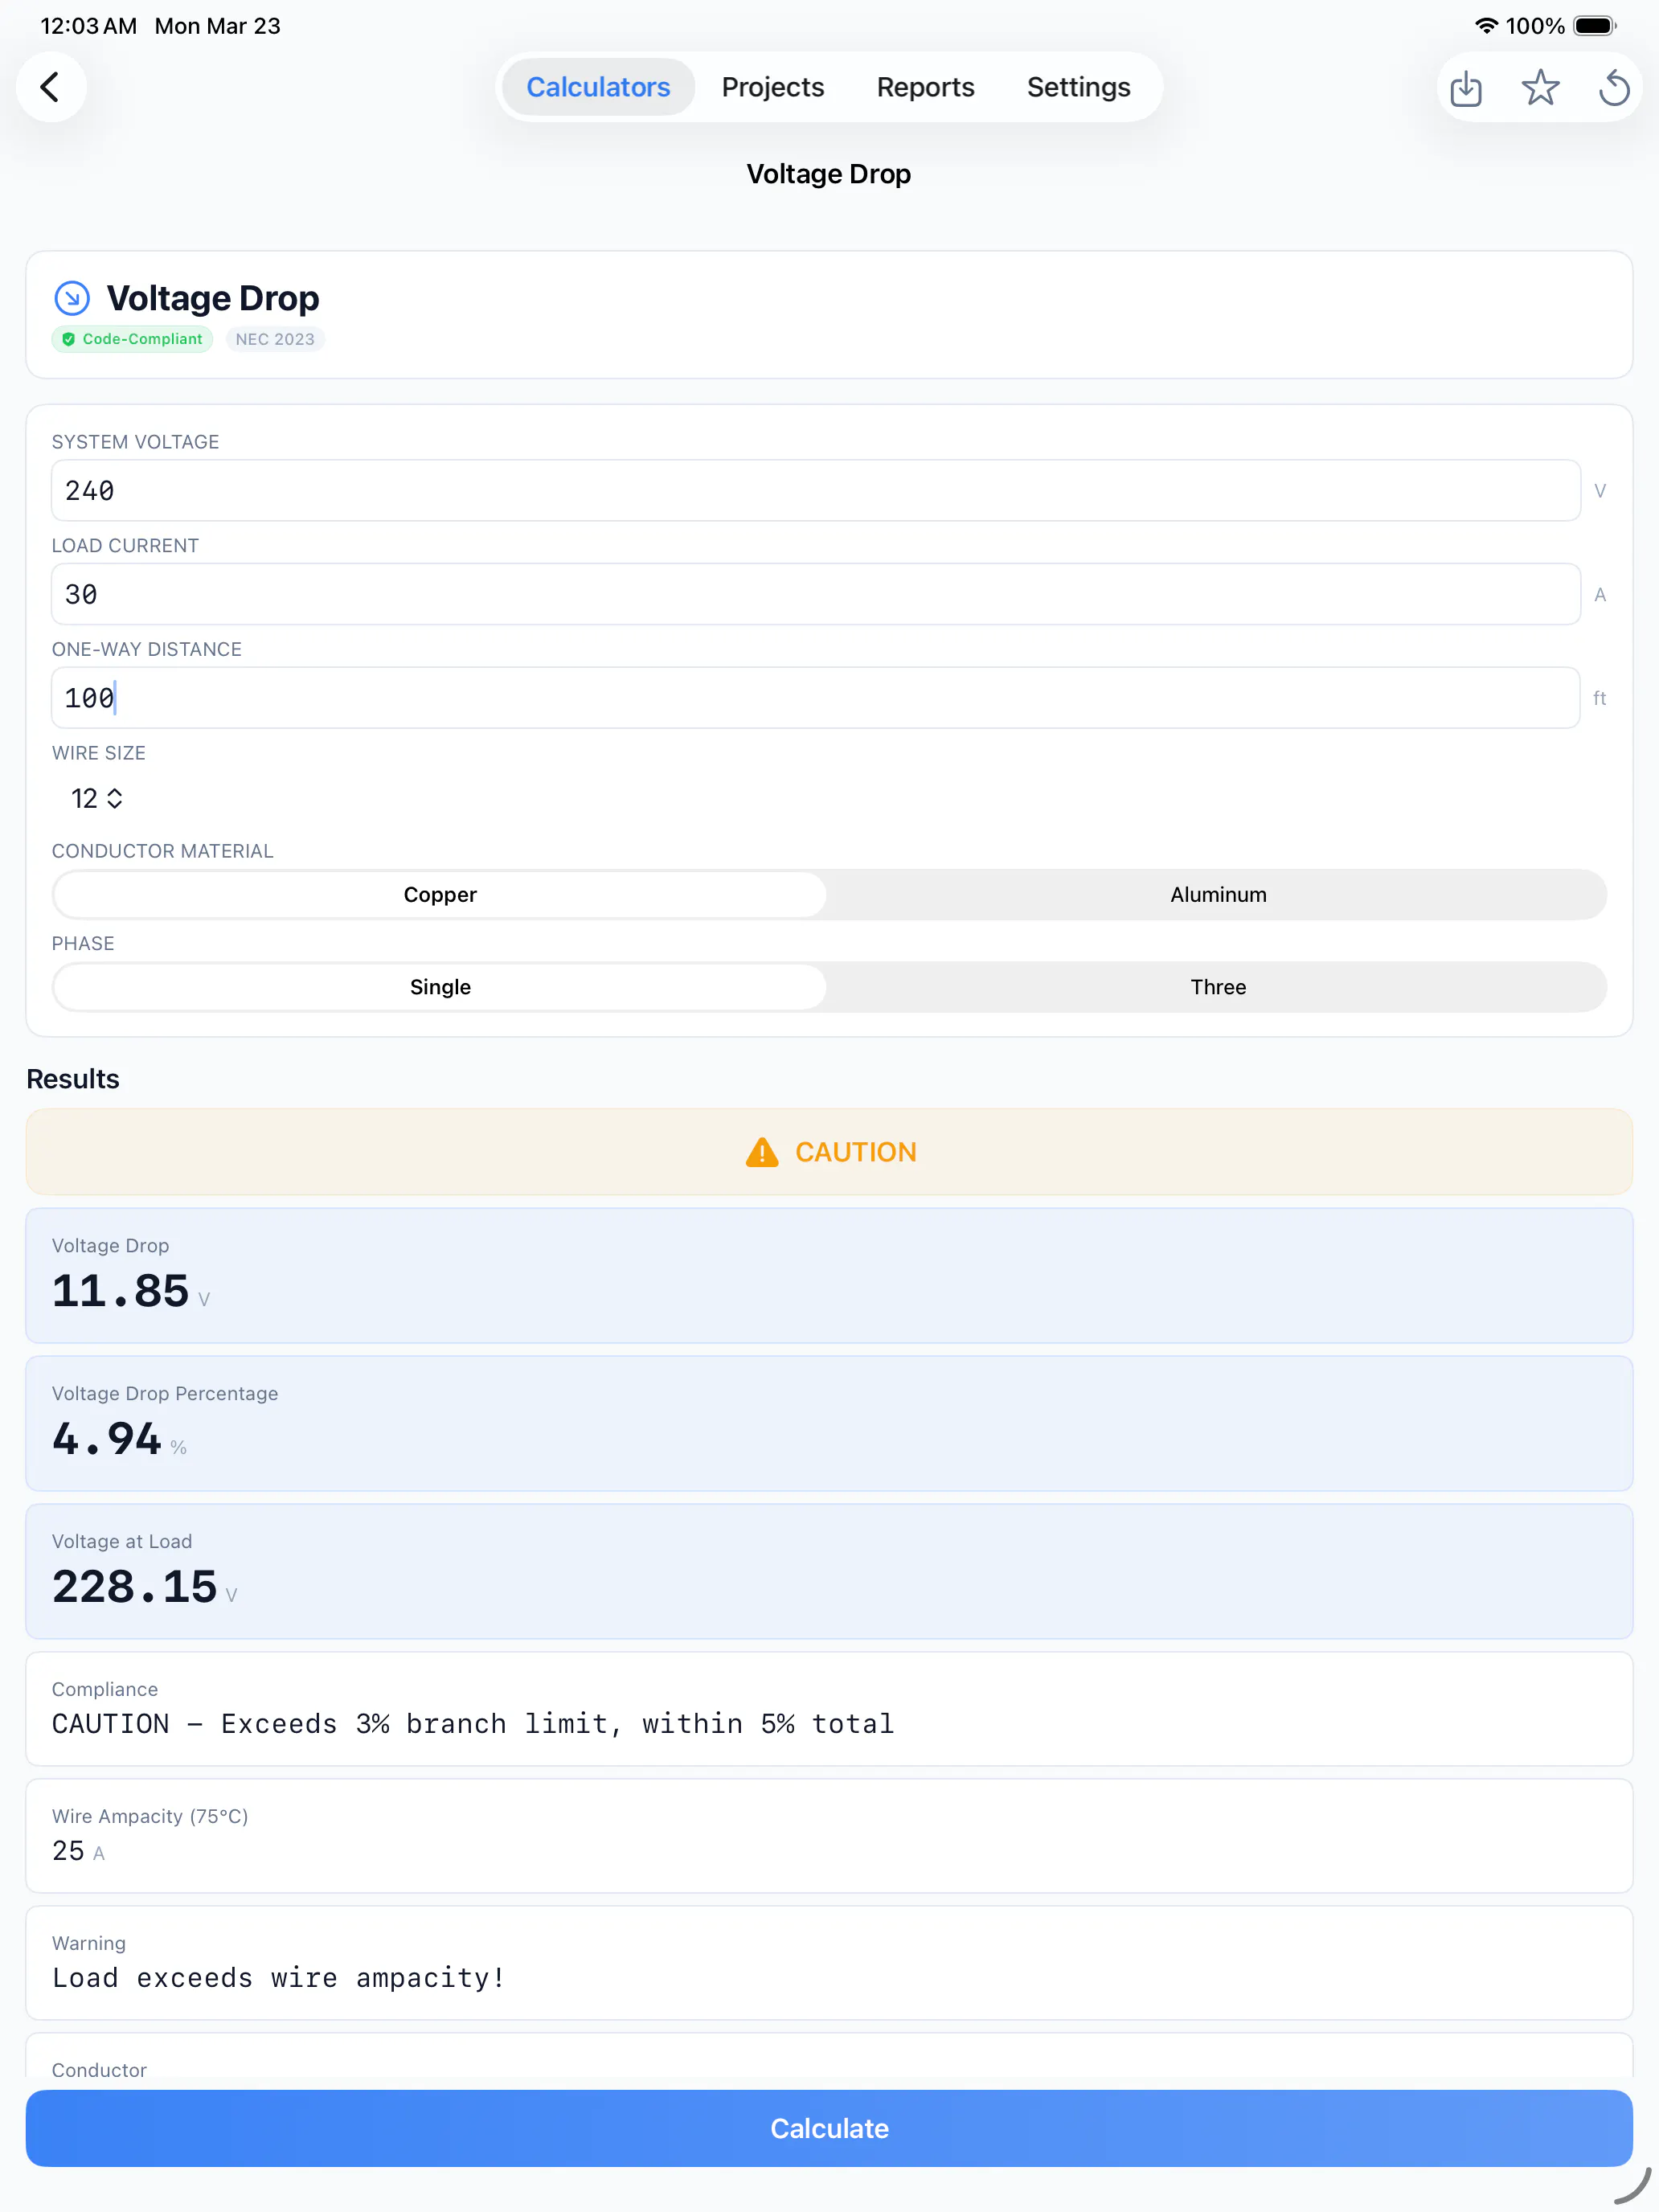The height and width of the screenshot is (2212, 1659).
Task: Tap the green Code-Compliant shield badge
Action: (x=132, y=339)
